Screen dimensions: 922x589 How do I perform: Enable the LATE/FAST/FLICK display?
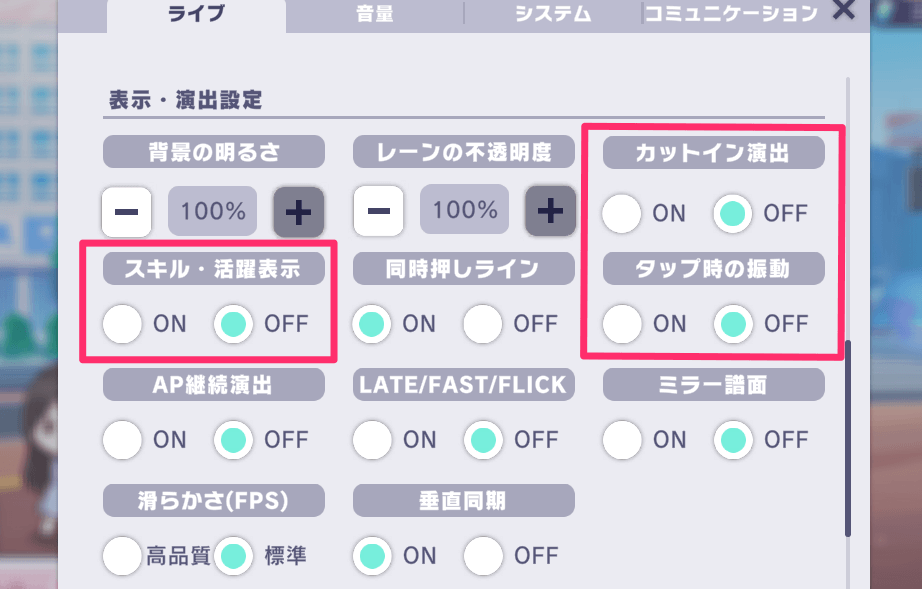tap(372, 440)
